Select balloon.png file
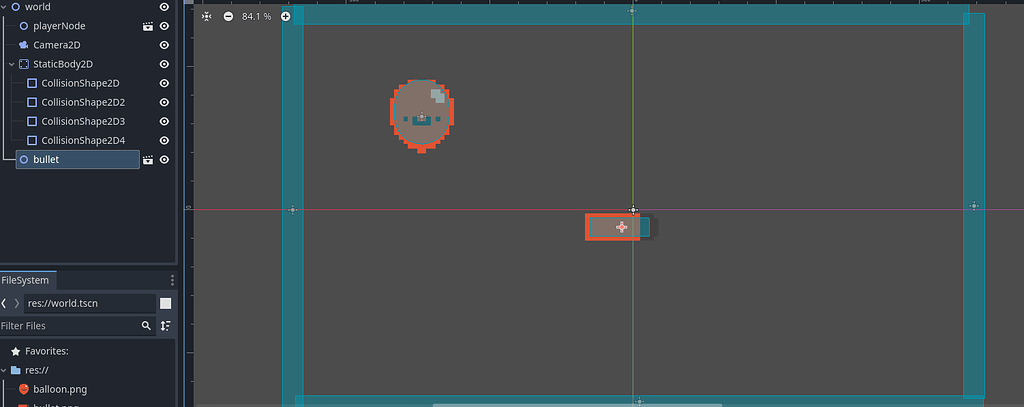This screenshot has width=1024, height=407. (x=60, y=389)
